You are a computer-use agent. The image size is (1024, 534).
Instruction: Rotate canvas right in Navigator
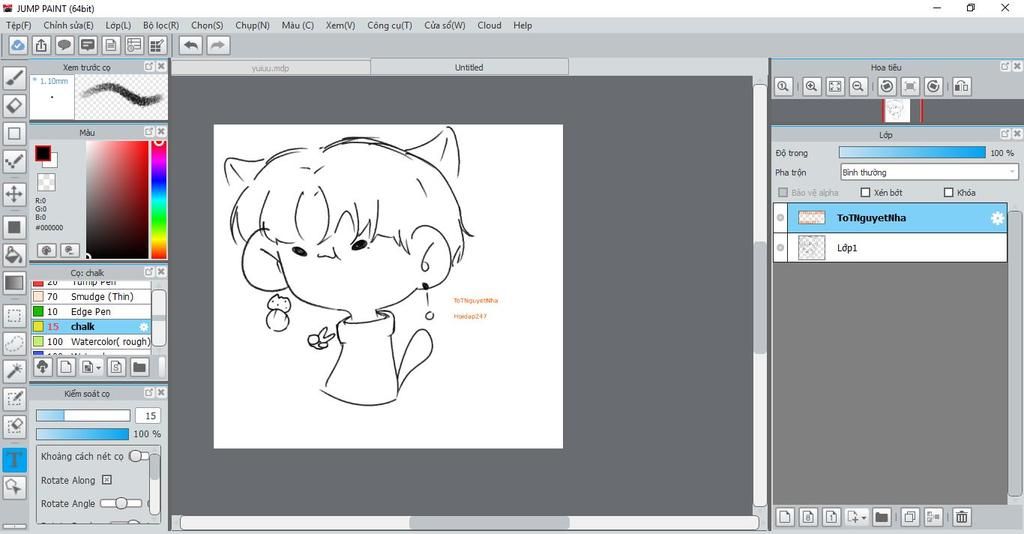click(933, 86)
